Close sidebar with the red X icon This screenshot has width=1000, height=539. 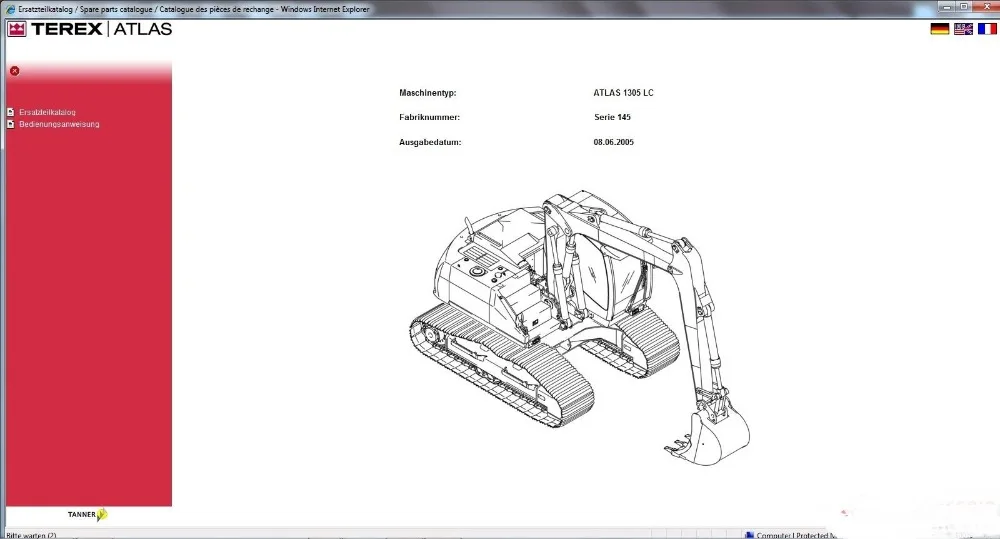[x=15, y=71]
